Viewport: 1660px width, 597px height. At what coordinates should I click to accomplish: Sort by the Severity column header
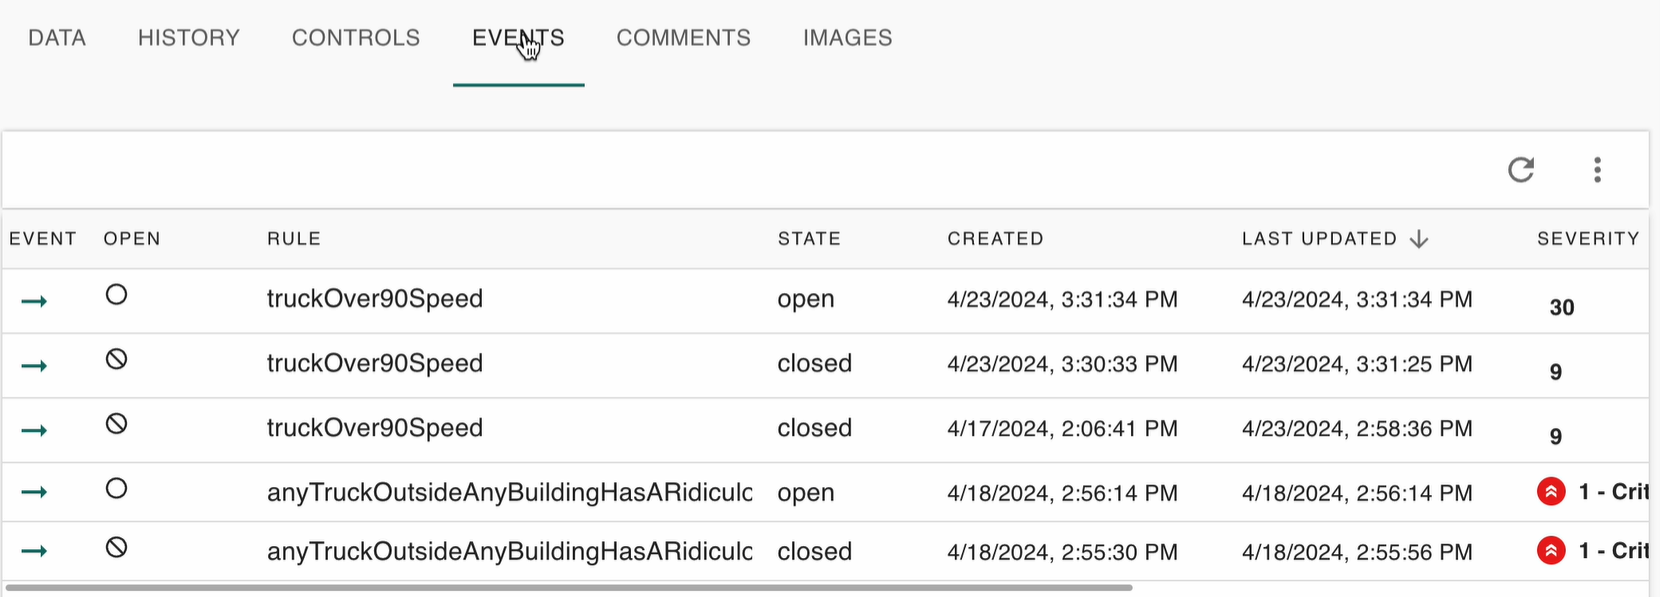point(1588,239)
